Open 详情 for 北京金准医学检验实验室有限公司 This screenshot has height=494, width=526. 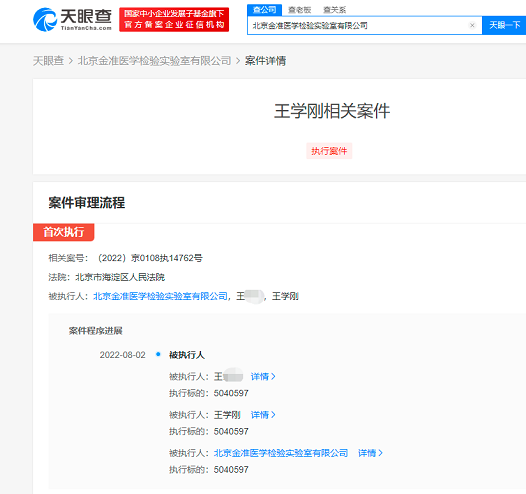coord(370,453)
